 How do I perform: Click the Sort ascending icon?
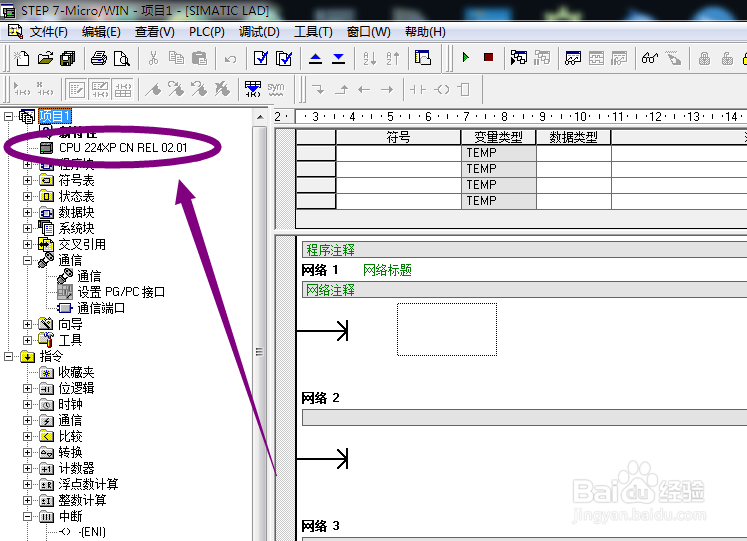click(x=370, y=59)
